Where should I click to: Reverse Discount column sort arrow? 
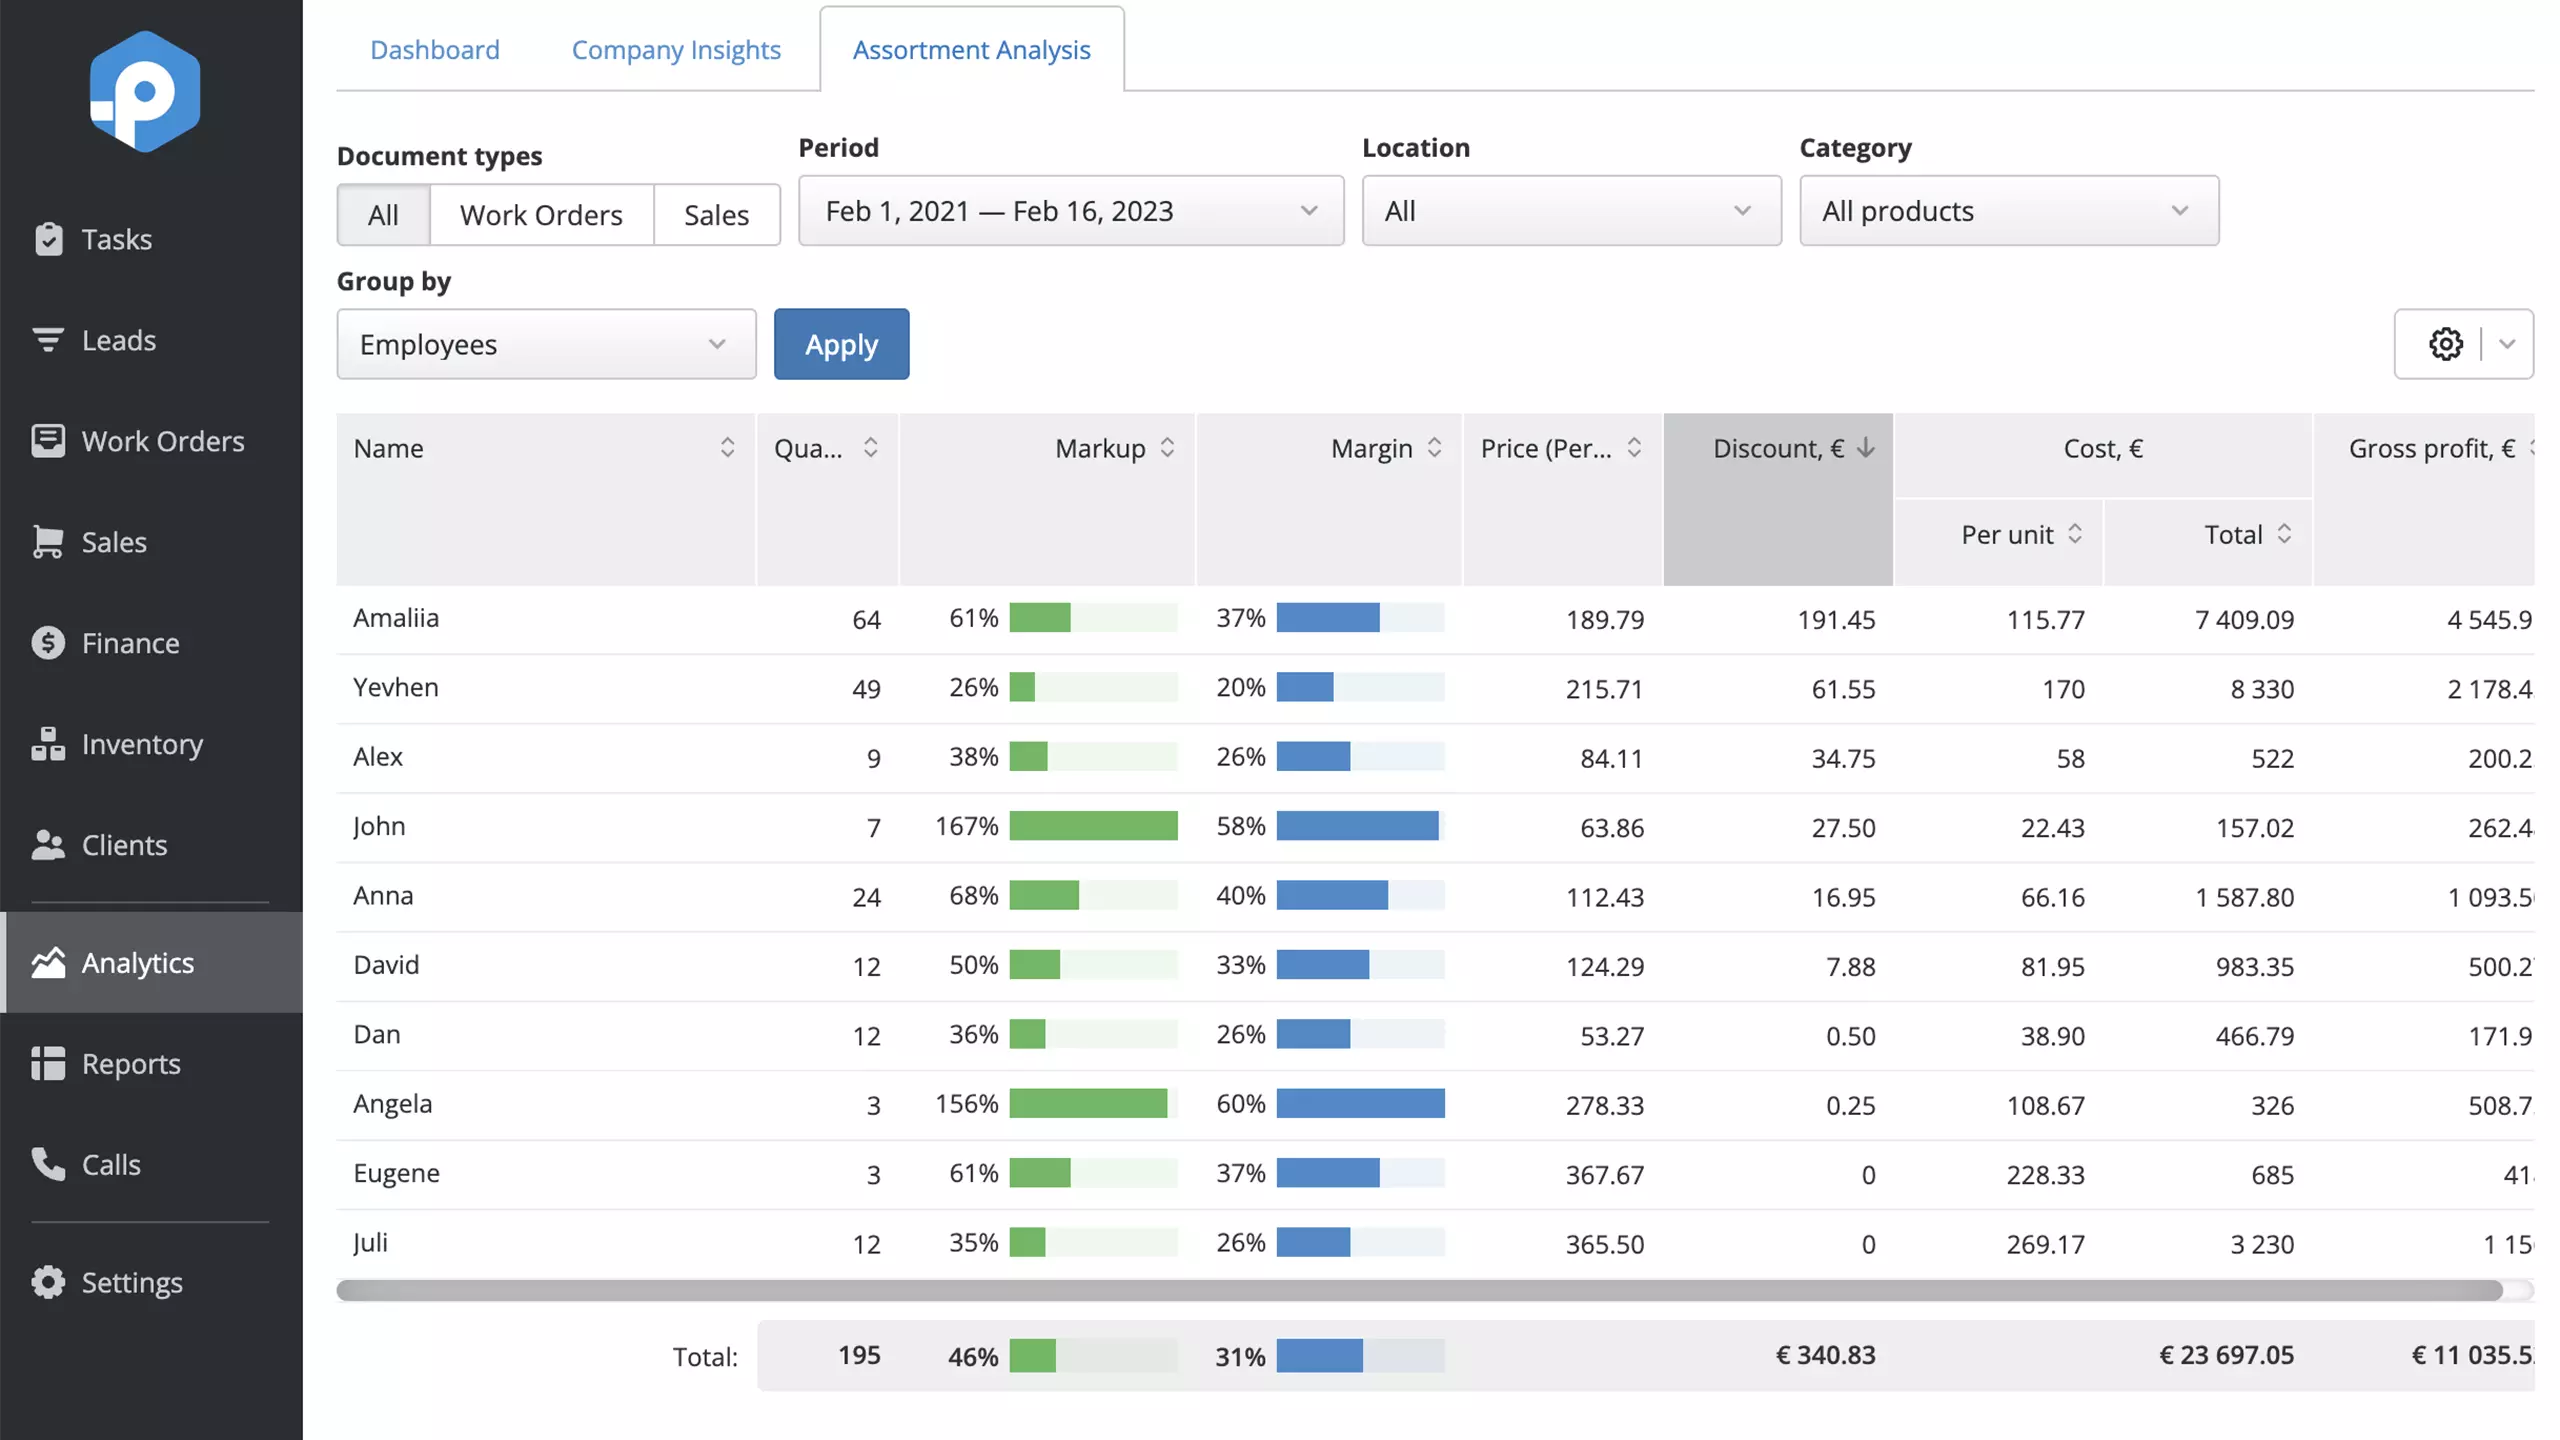pos(1865,447)
